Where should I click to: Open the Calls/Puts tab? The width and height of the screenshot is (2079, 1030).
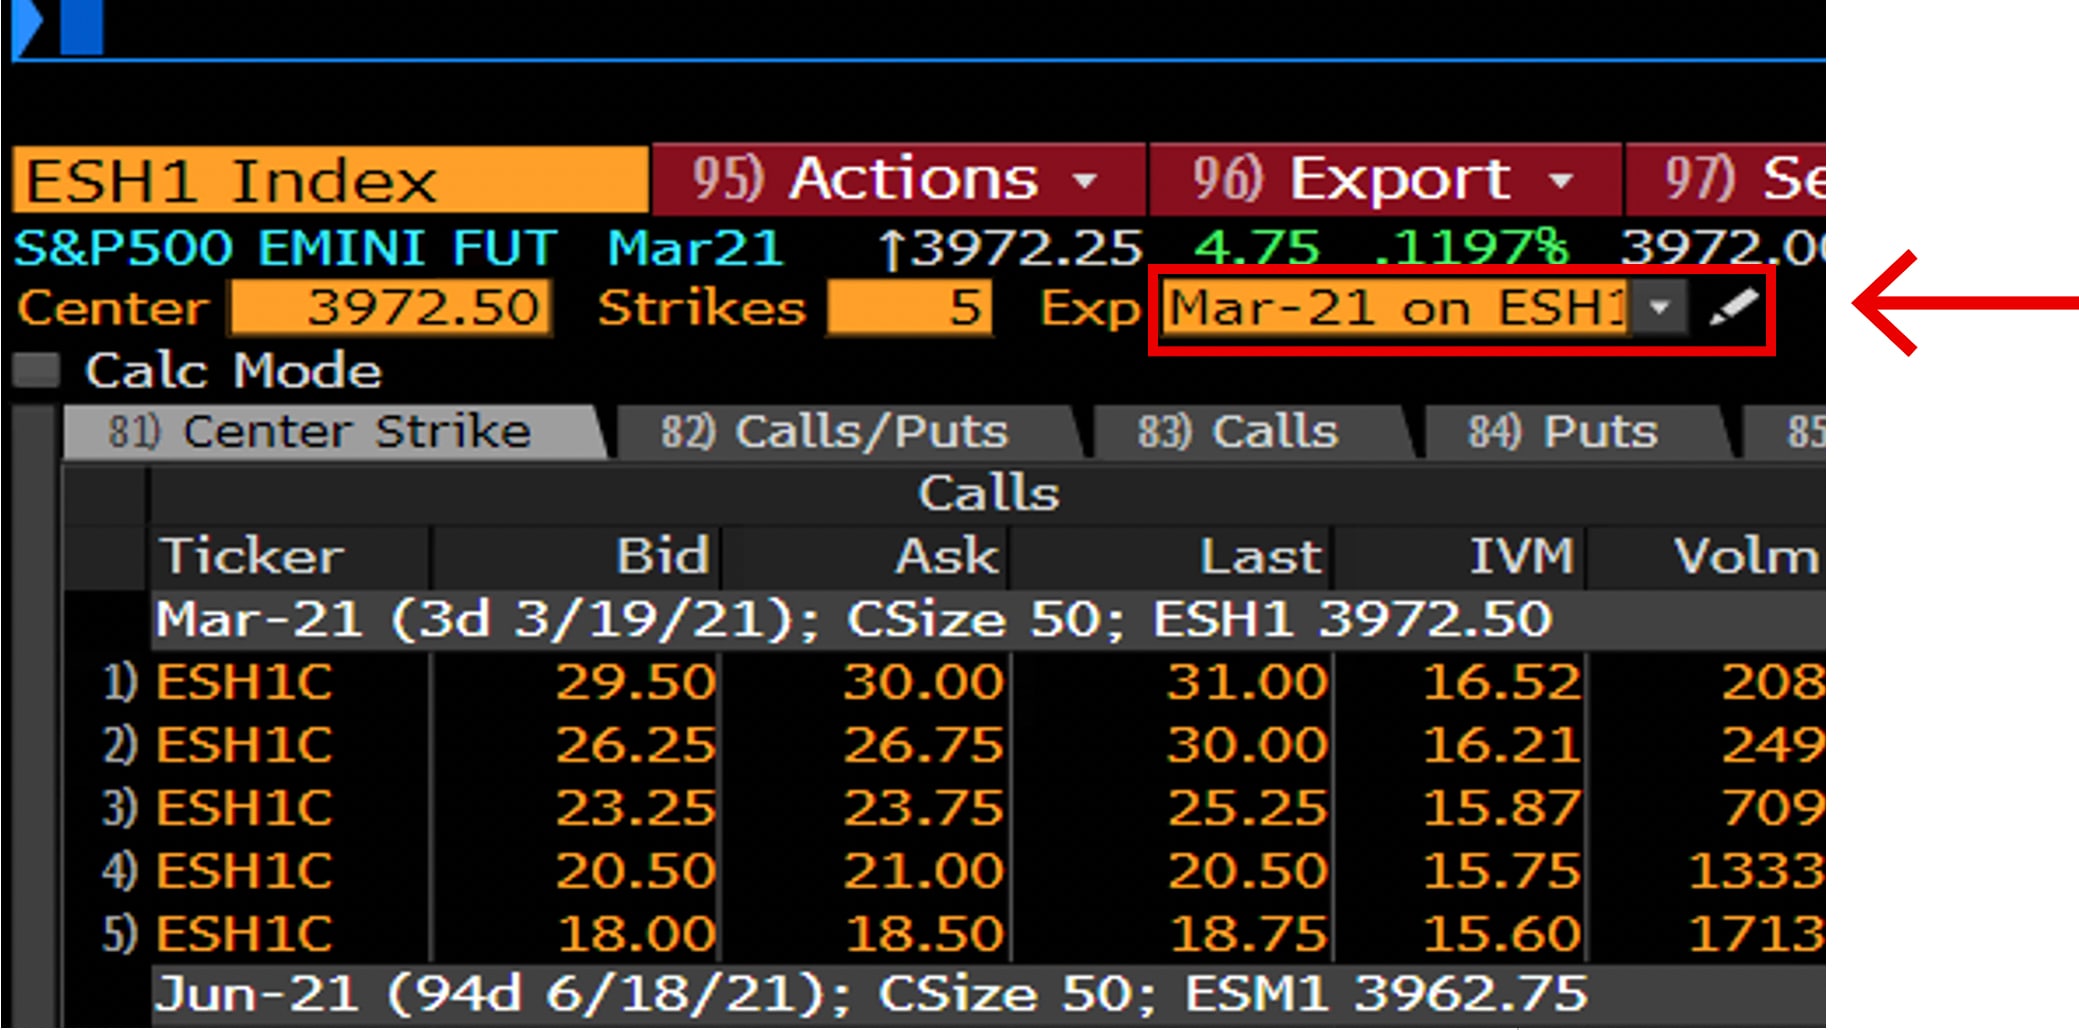pyautogui.click(x=846, y=432)
